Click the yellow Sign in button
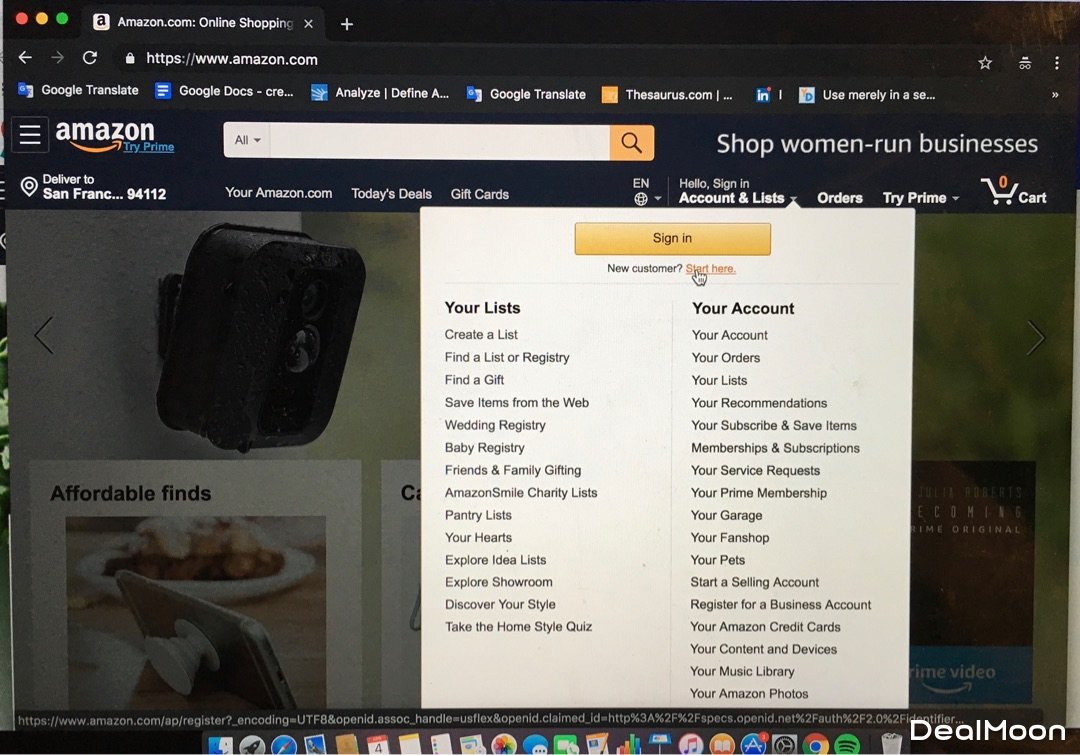The image size is (1080, 755). (672, 238)
